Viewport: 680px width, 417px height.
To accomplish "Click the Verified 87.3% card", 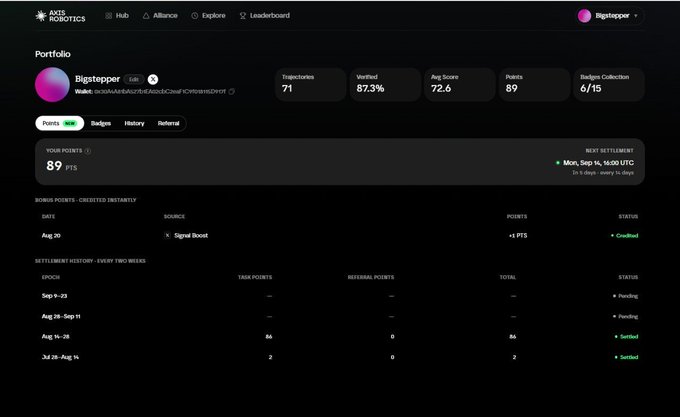I will click(385, 85).
